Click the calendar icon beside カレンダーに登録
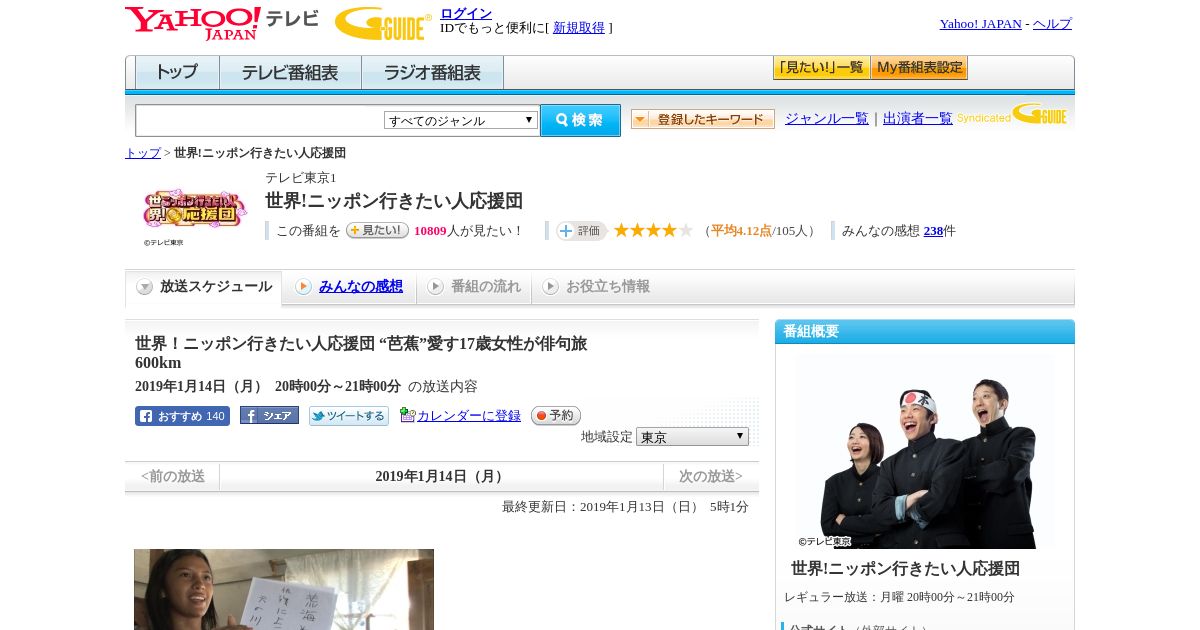 [407, 415]
